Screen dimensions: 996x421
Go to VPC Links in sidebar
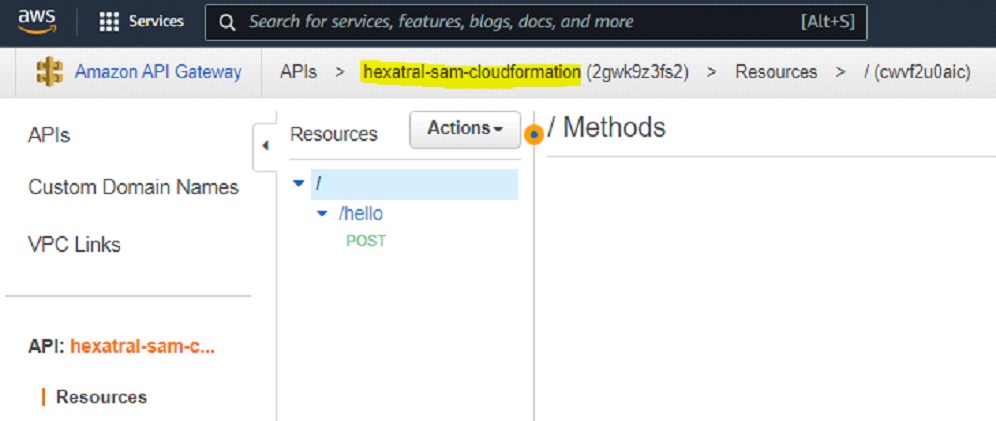click(x=74, y=245)
